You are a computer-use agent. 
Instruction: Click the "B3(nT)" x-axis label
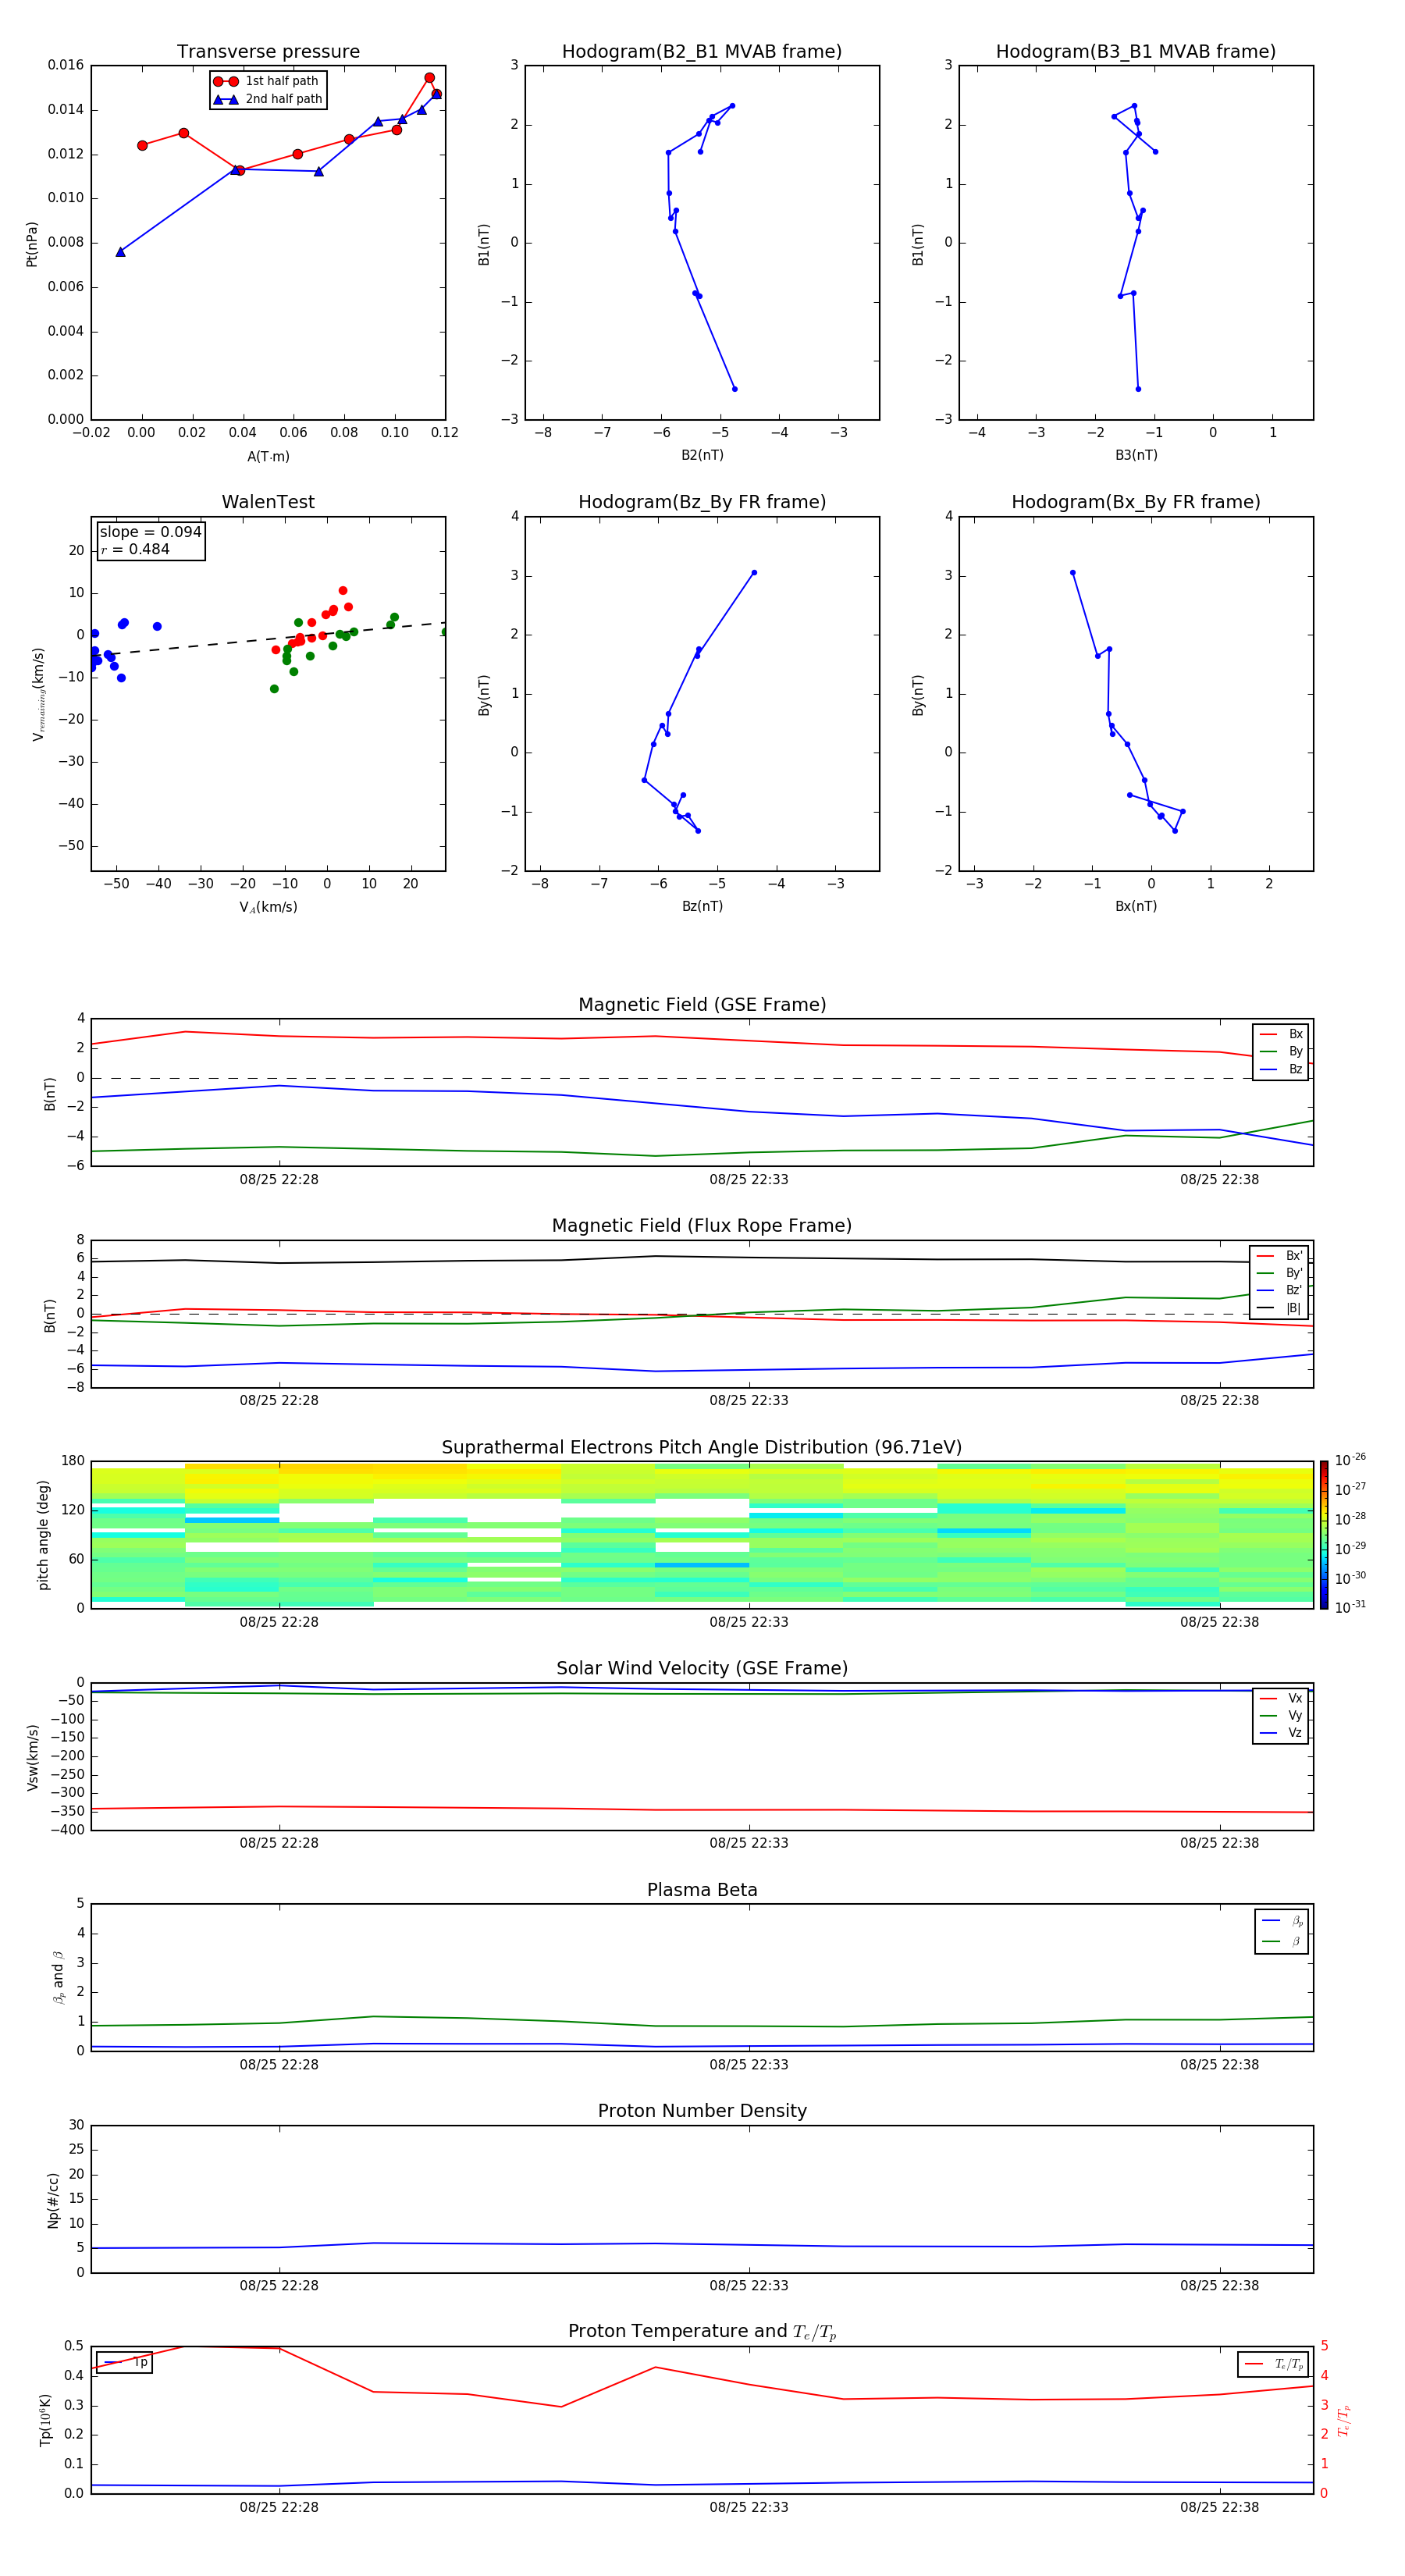pyautogui.click(x=1136, y=455)
